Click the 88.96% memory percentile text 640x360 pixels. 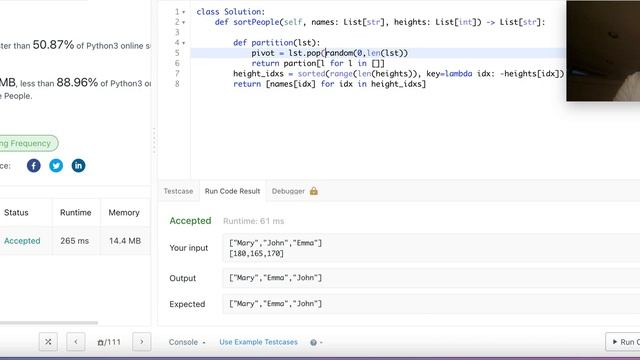point(77,82)
